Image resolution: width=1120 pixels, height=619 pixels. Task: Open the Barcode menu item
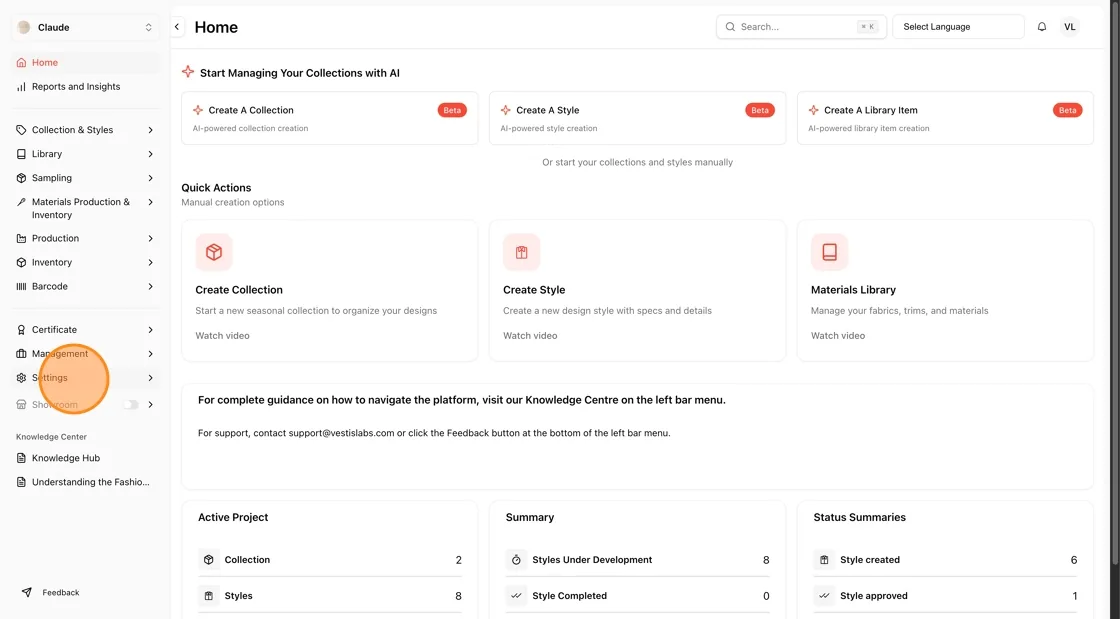click(85, 286)
